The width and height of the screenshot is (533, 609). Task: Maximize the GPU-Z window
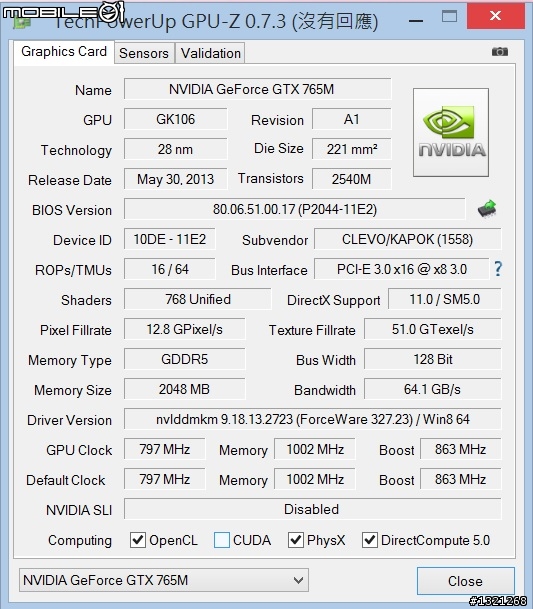coord(449,16)
